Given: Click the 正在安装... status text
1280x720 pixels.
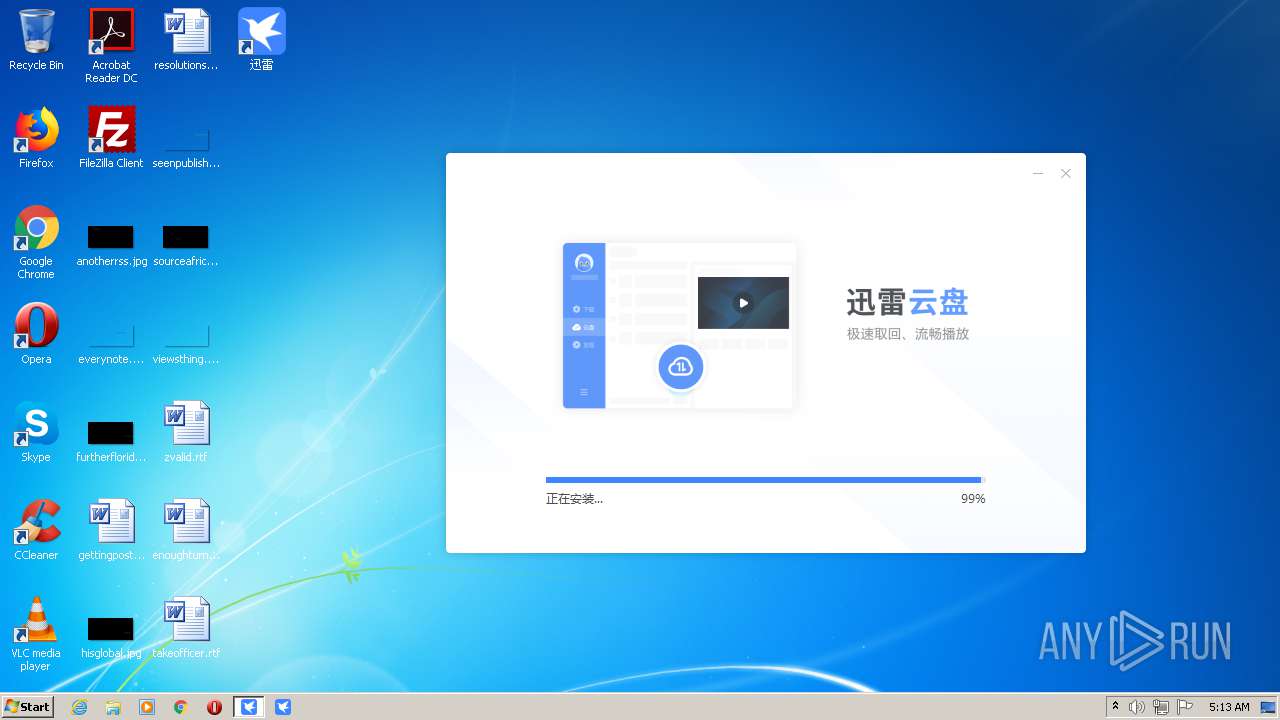Looking at the screenshot, I should click(x=575, y=499).
